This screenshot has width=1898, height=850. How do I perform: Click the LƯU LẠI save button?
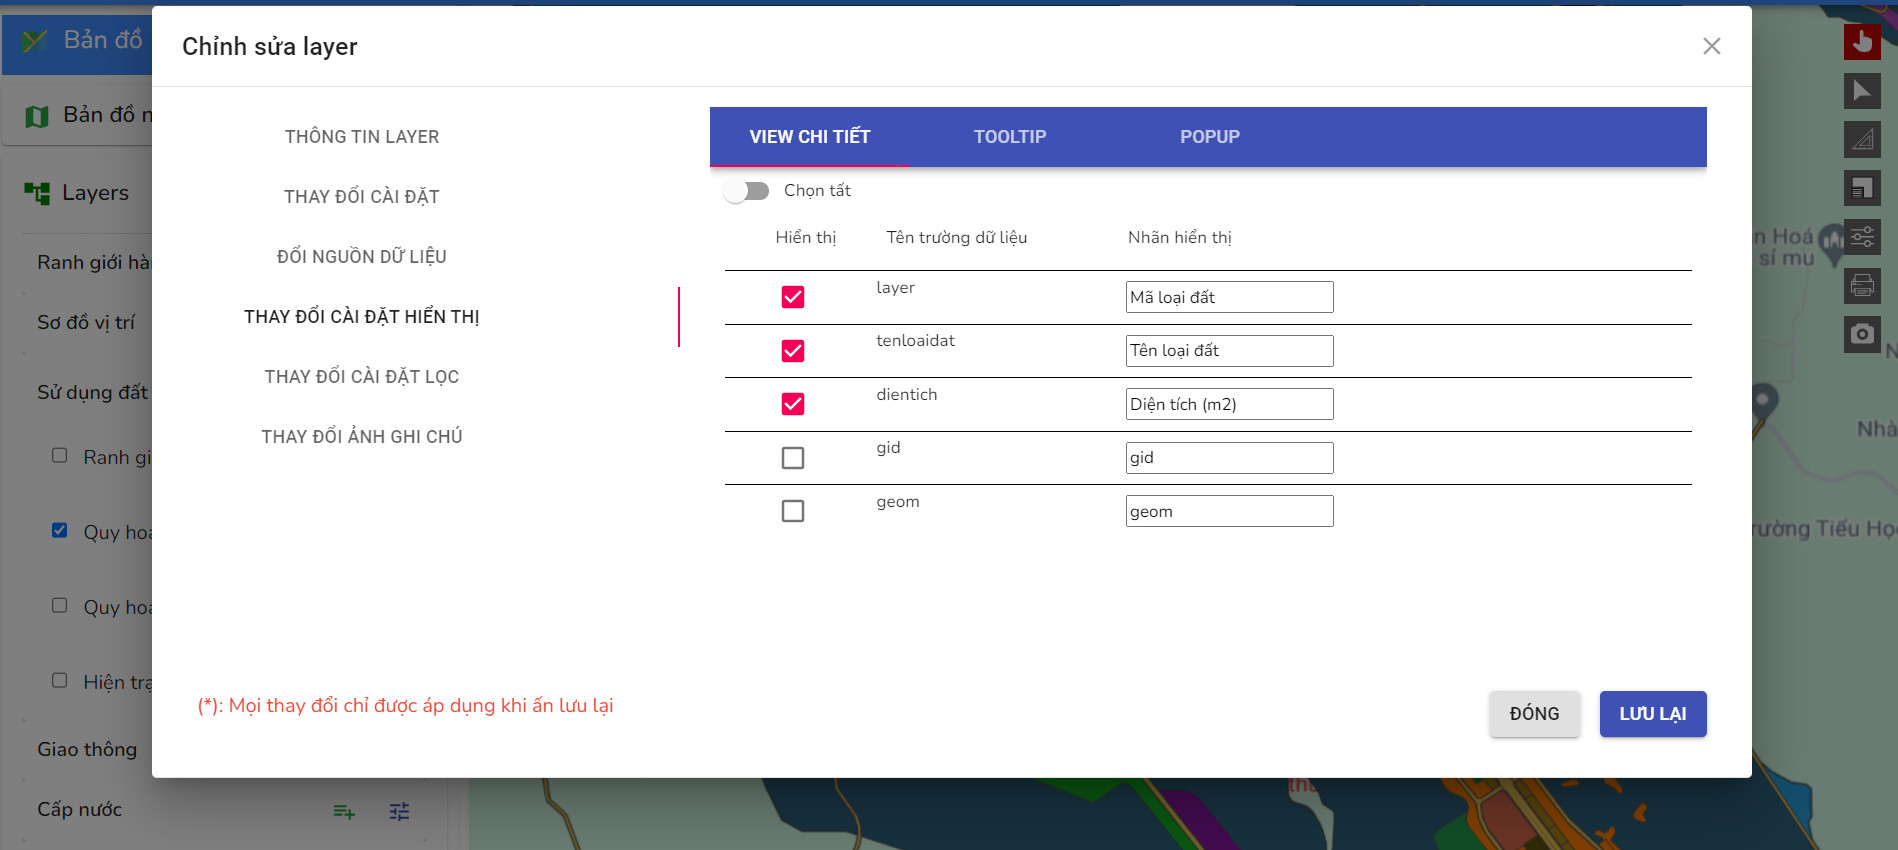pyautogui.click(x=1653, y=714)
